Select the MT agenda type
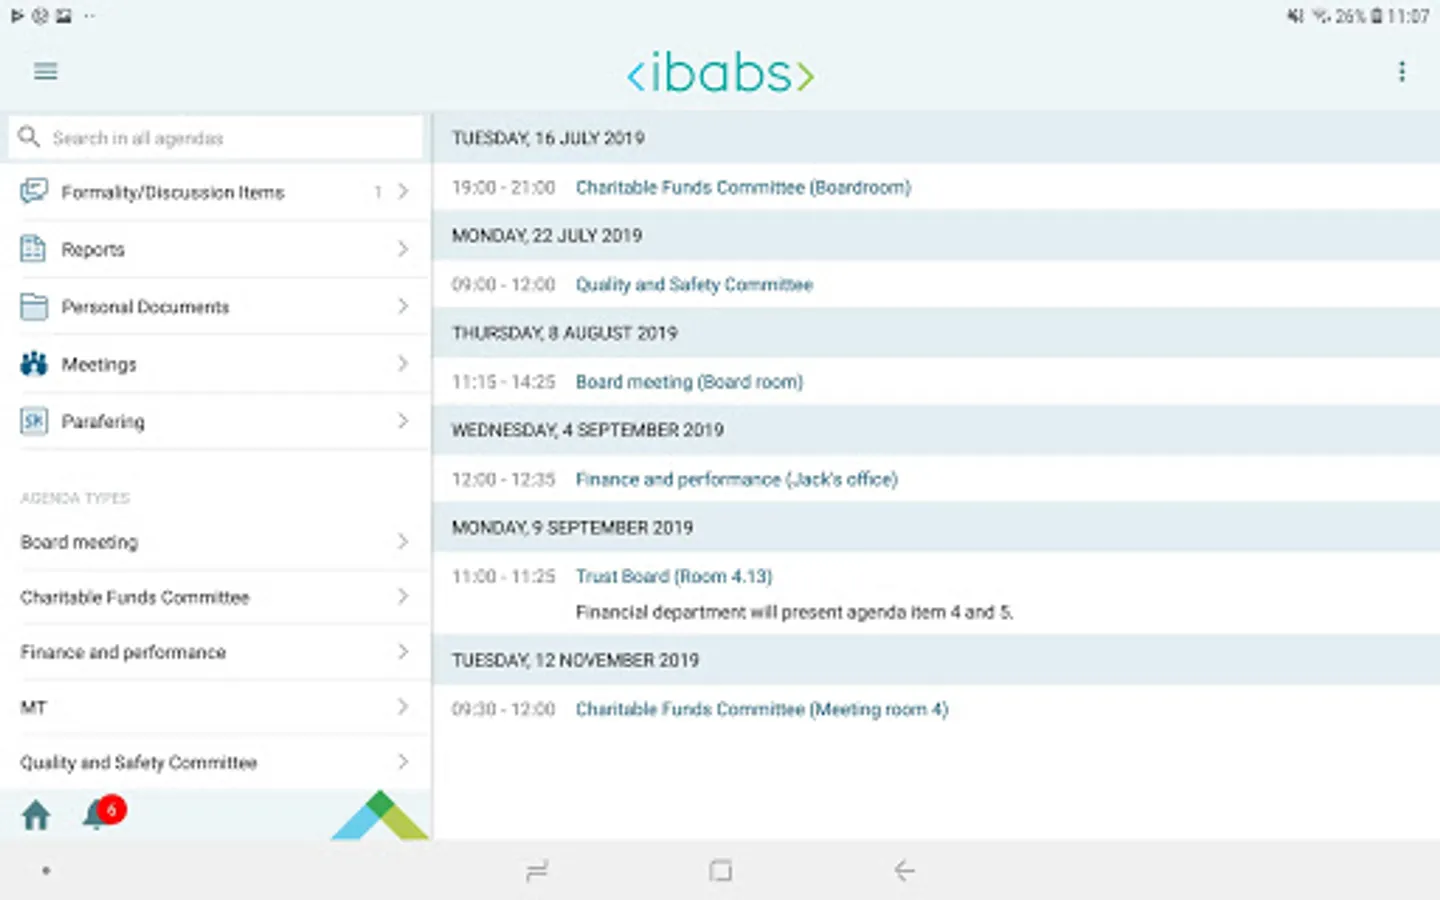1440x900 pixels. [x=216, y=707]
